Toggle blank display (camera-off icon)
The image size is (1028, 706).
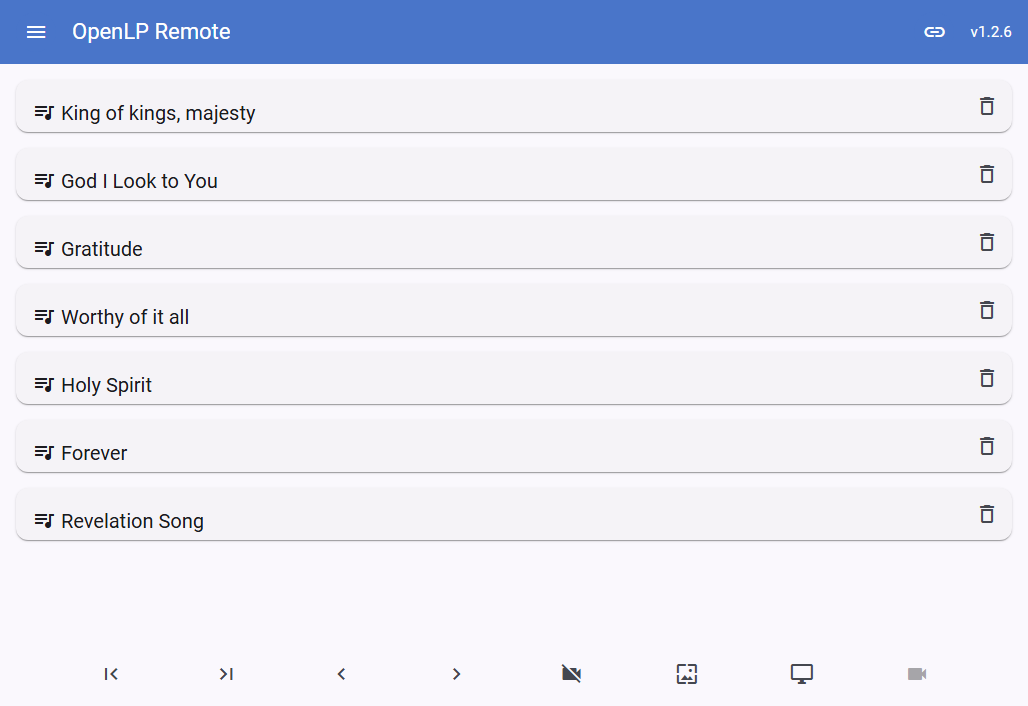(x=571, y=674)
